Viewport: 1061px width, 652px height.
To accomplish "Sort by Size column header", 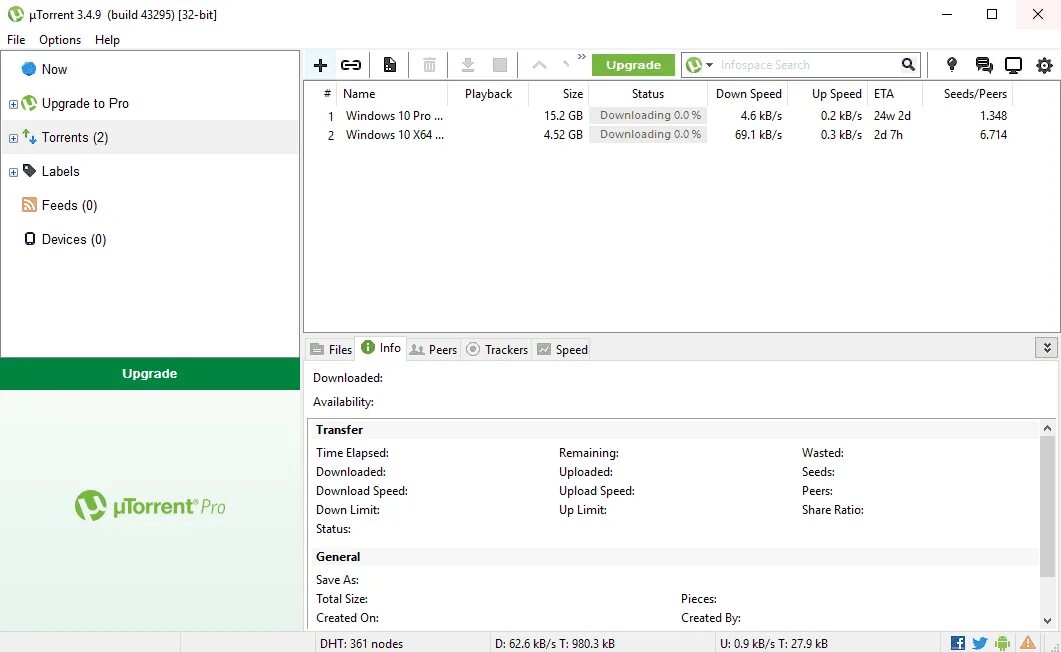I will 558,93.
